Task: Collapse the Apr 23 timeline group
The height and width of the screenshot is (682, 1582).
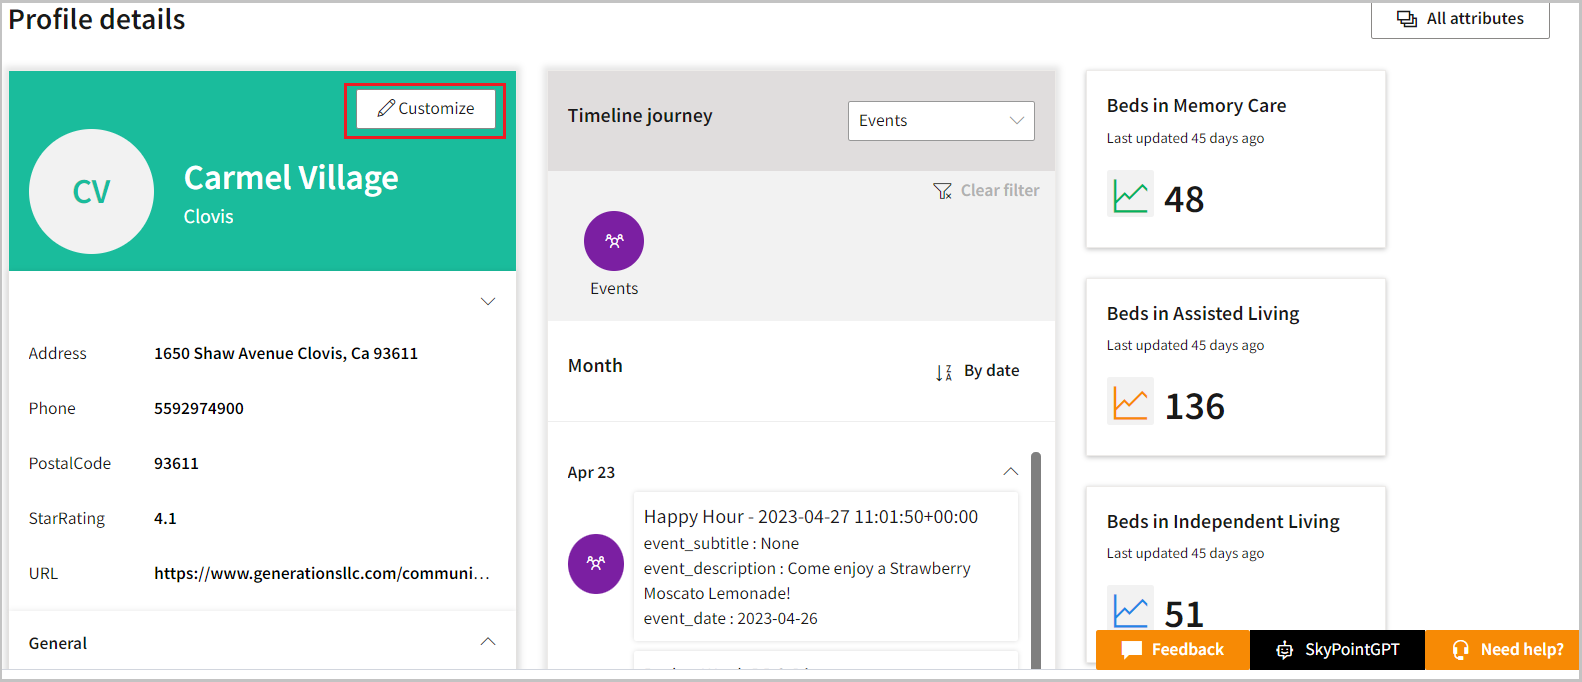Action: coord(1010,472)
